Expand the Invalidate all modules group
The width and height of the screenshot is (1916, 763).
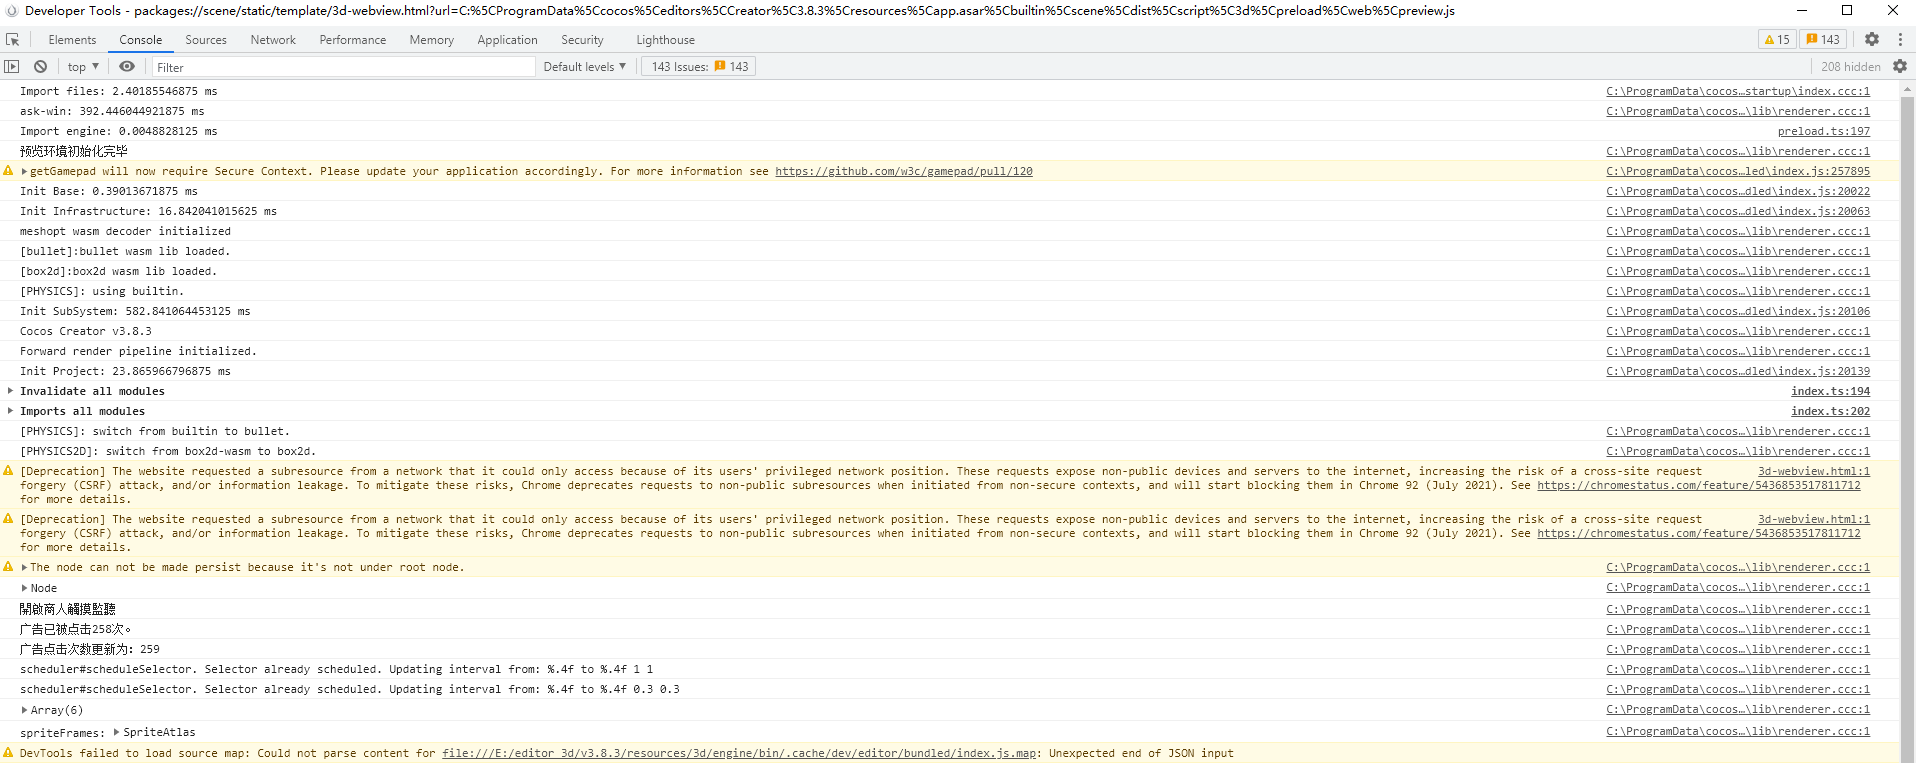[x=11, y=391]
